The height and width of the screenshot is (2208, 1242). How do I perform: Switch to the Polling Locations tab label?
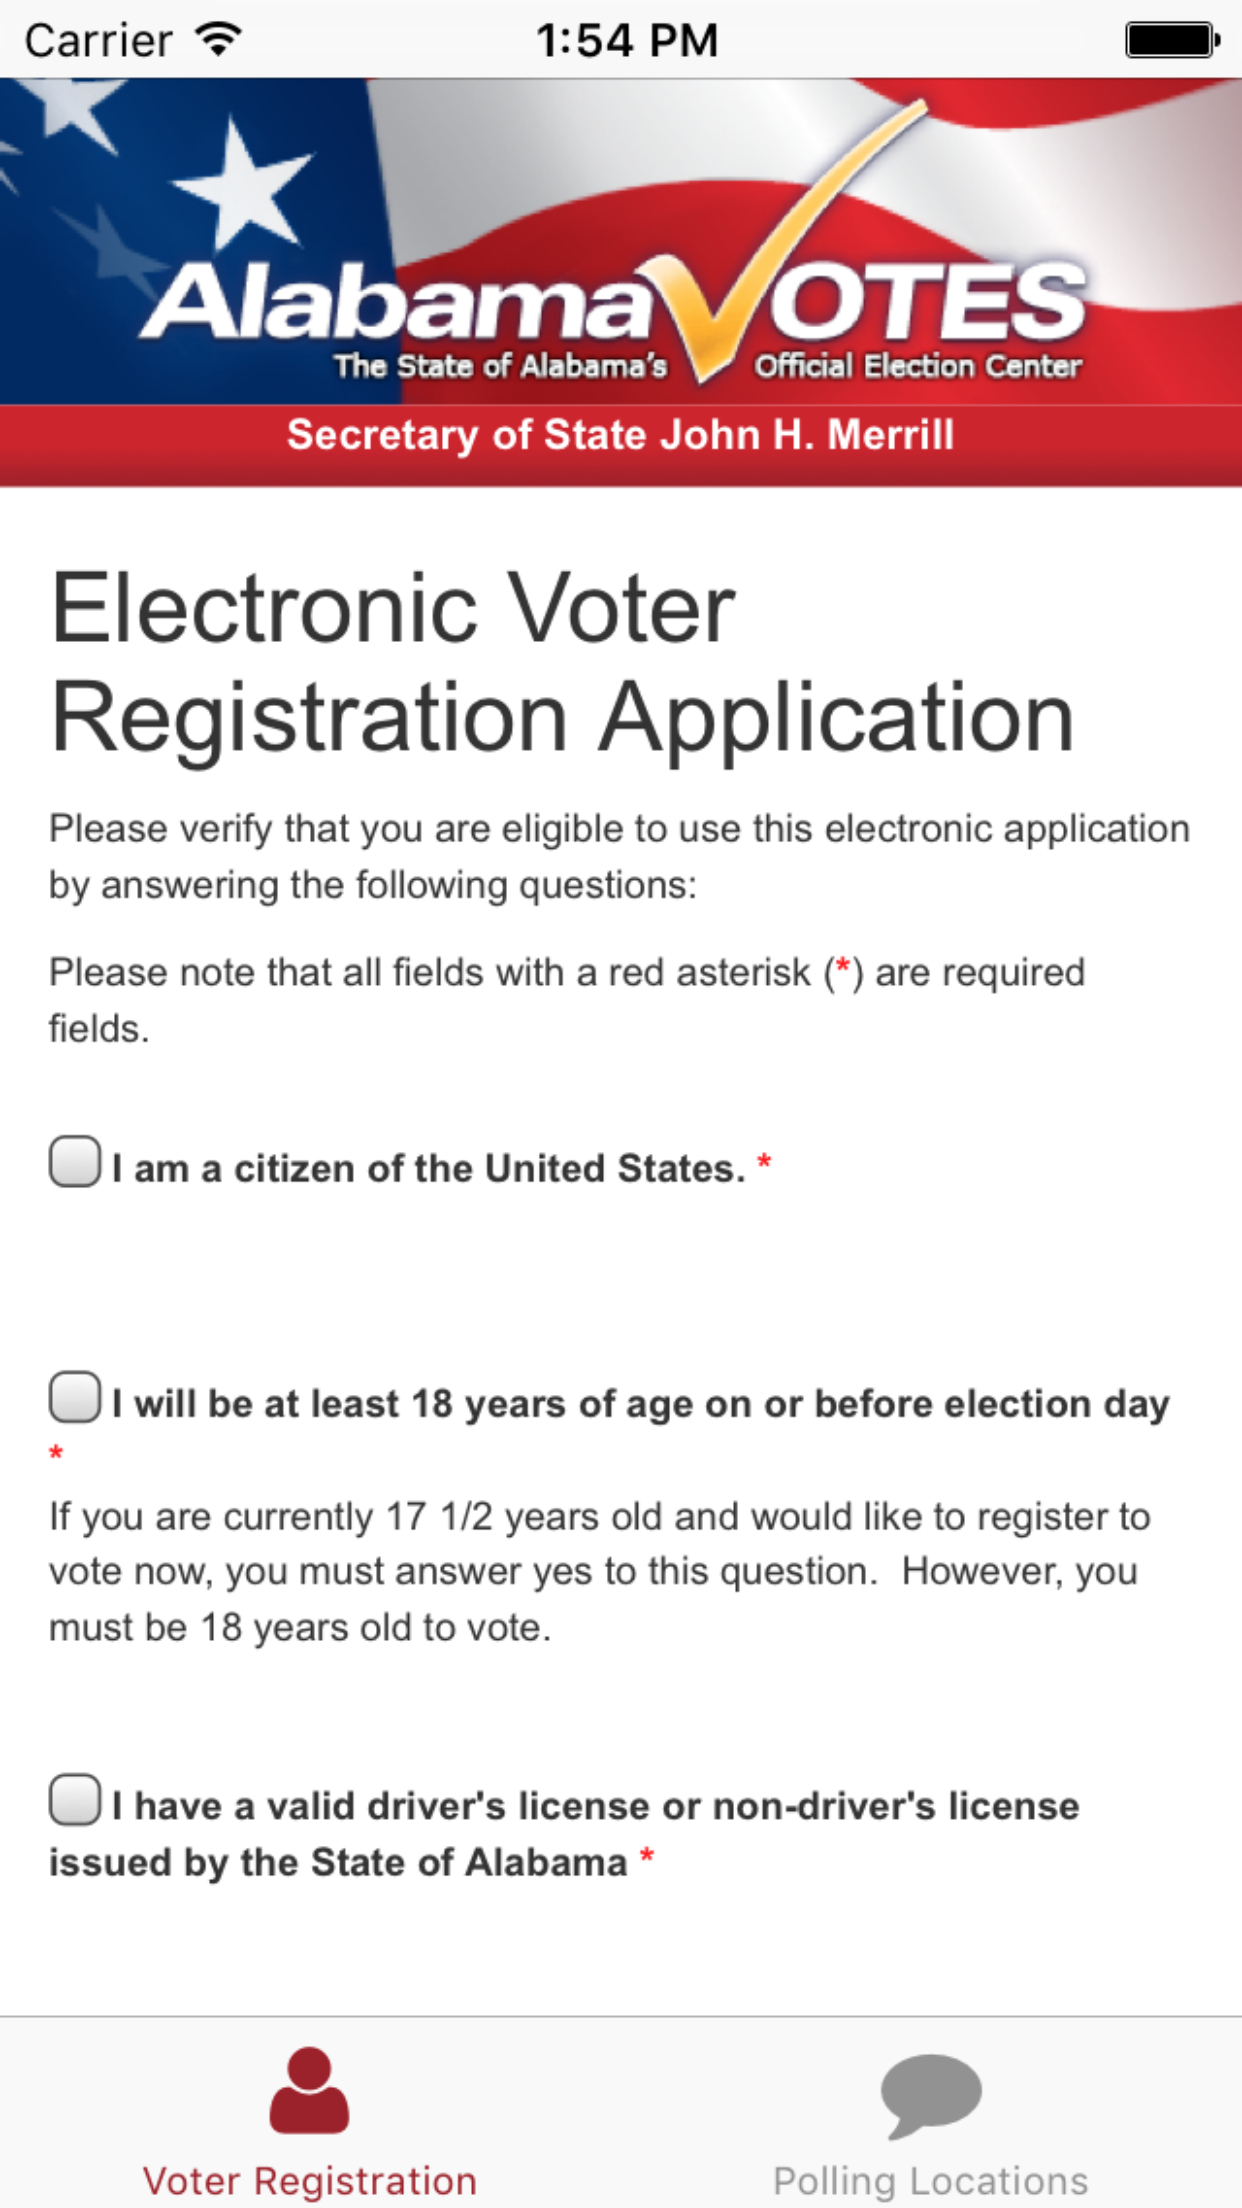coord(930,2180)
